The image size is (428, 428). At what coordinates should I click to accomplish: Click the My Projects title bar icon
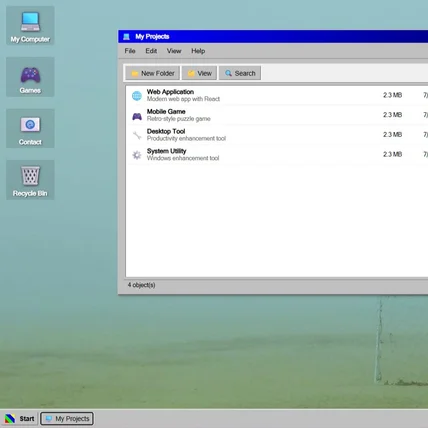tap(126, 37)
